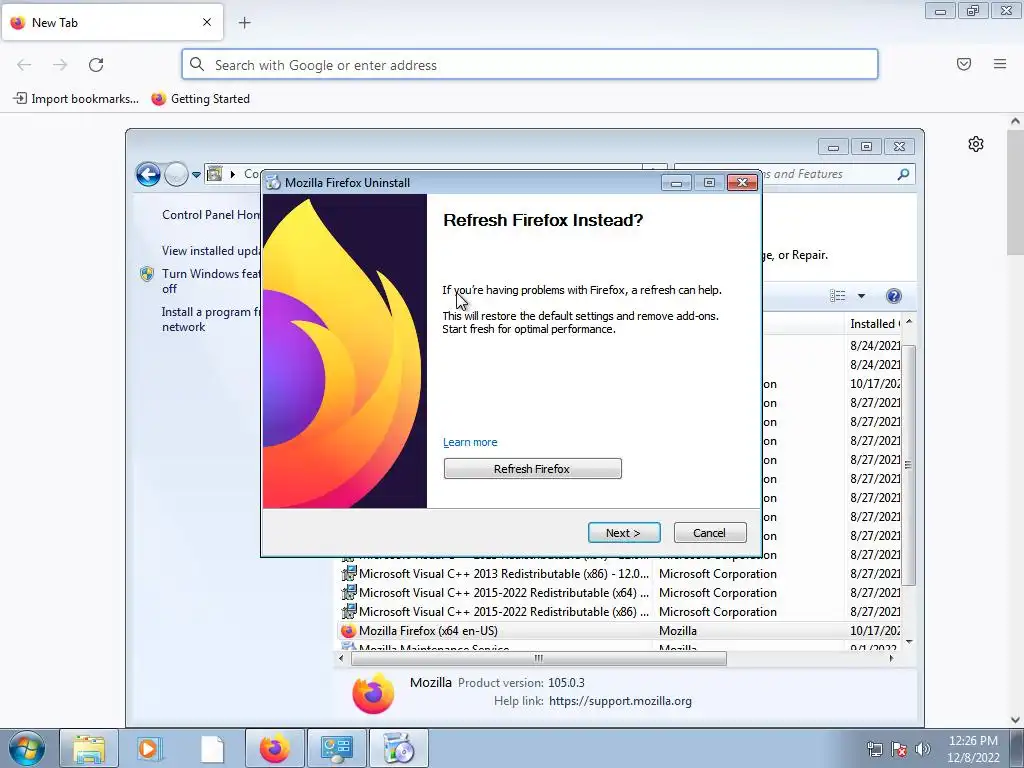
Task: Expand the view options dropdown arrow
Action: tap(861, 296)
